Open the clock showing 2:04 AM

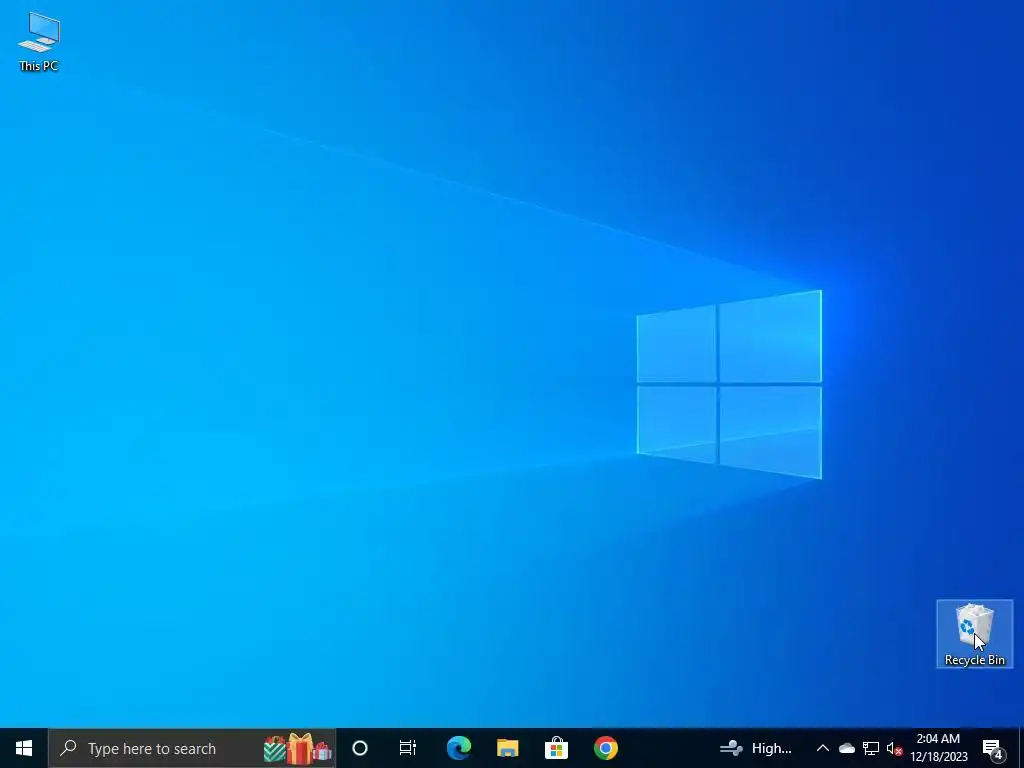click(x=938, y=748)
